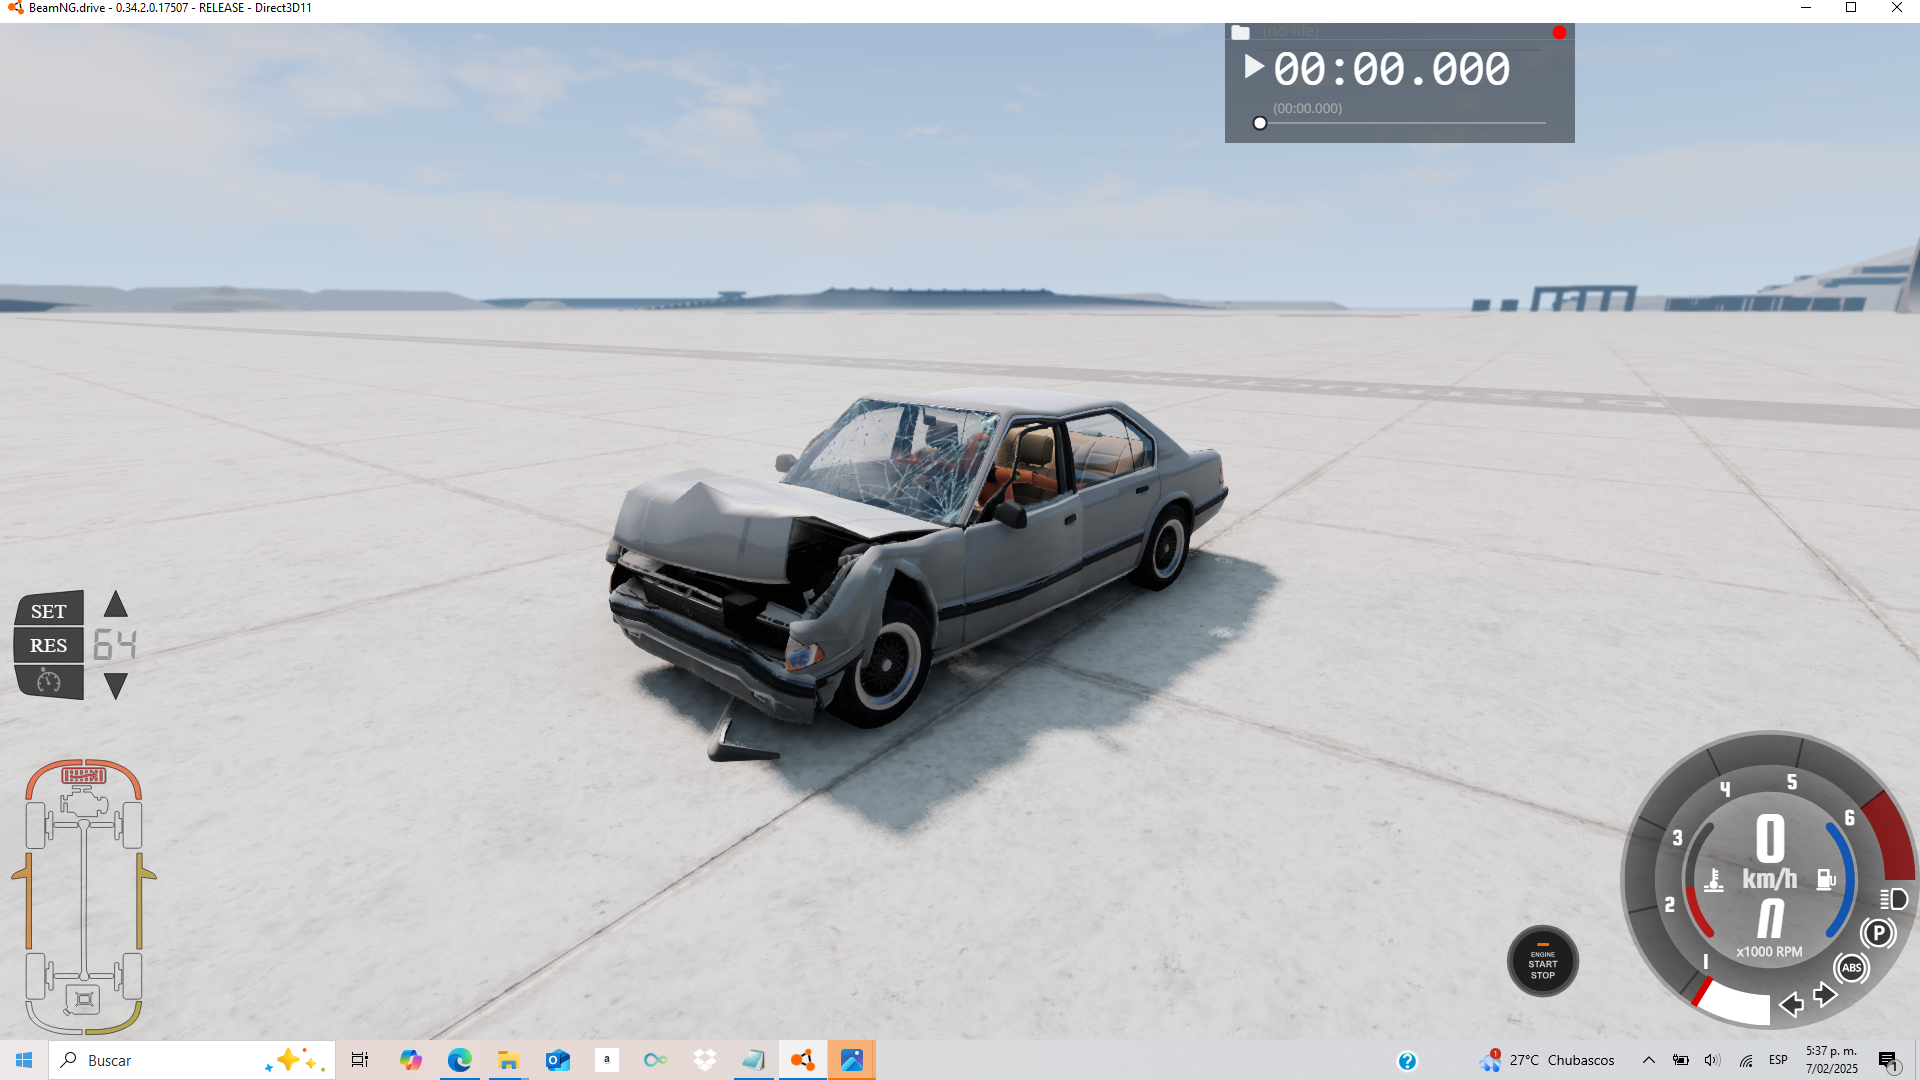Open the notepad app in taskbar
Viewport: 1920px width, 1080px height.
tap(753, 1060)
